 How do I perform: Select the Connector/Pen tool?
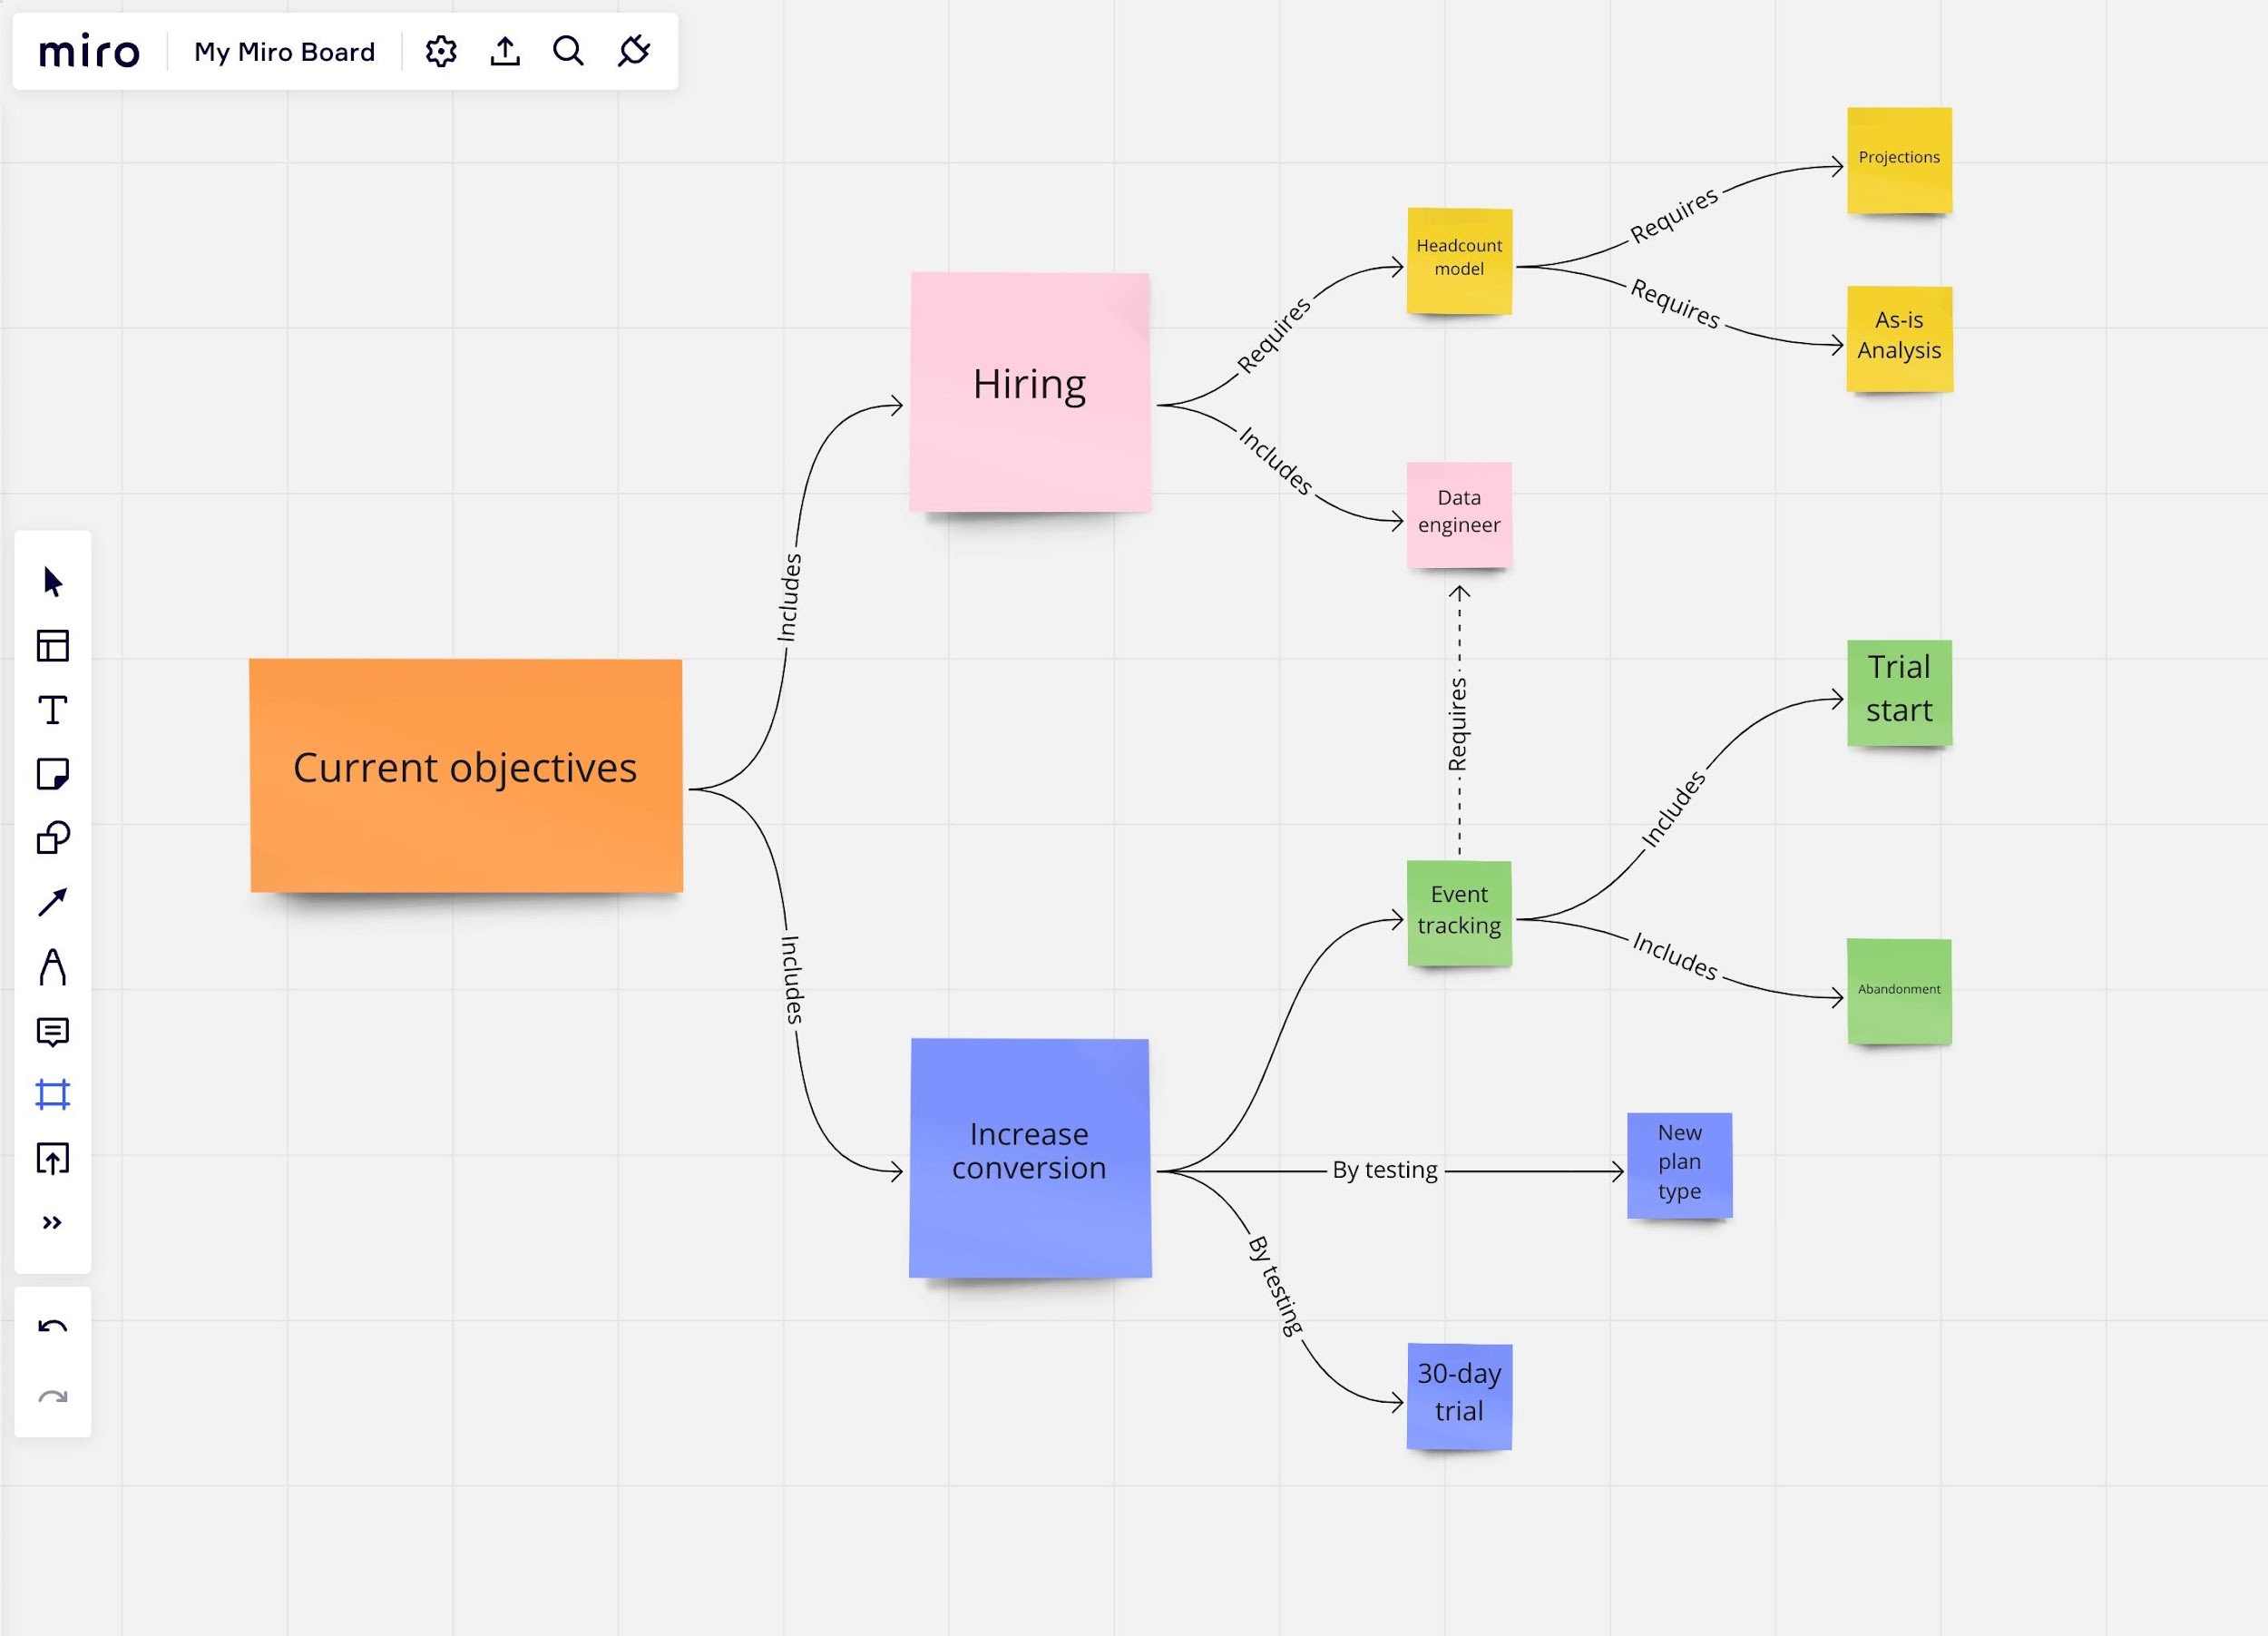click(x=51, y=902)
